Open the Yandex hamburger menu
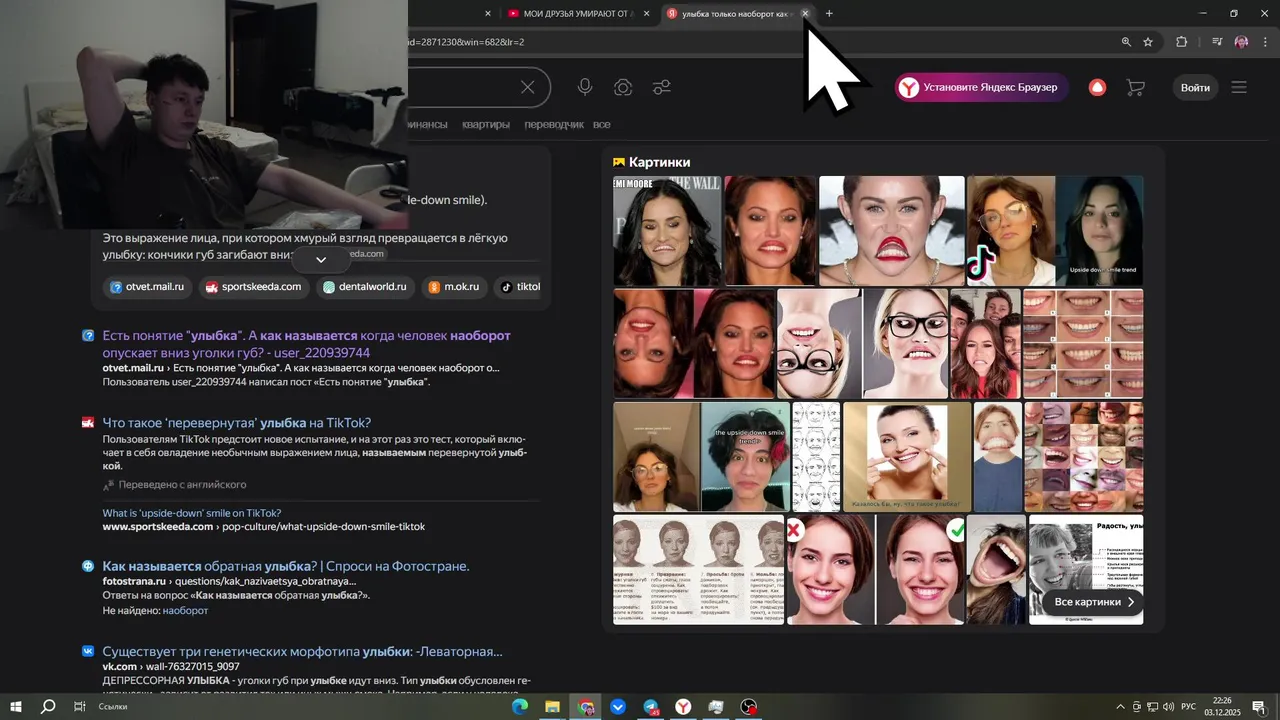Viewport: 1280px width, 720px height. [x=1239, y=87]
